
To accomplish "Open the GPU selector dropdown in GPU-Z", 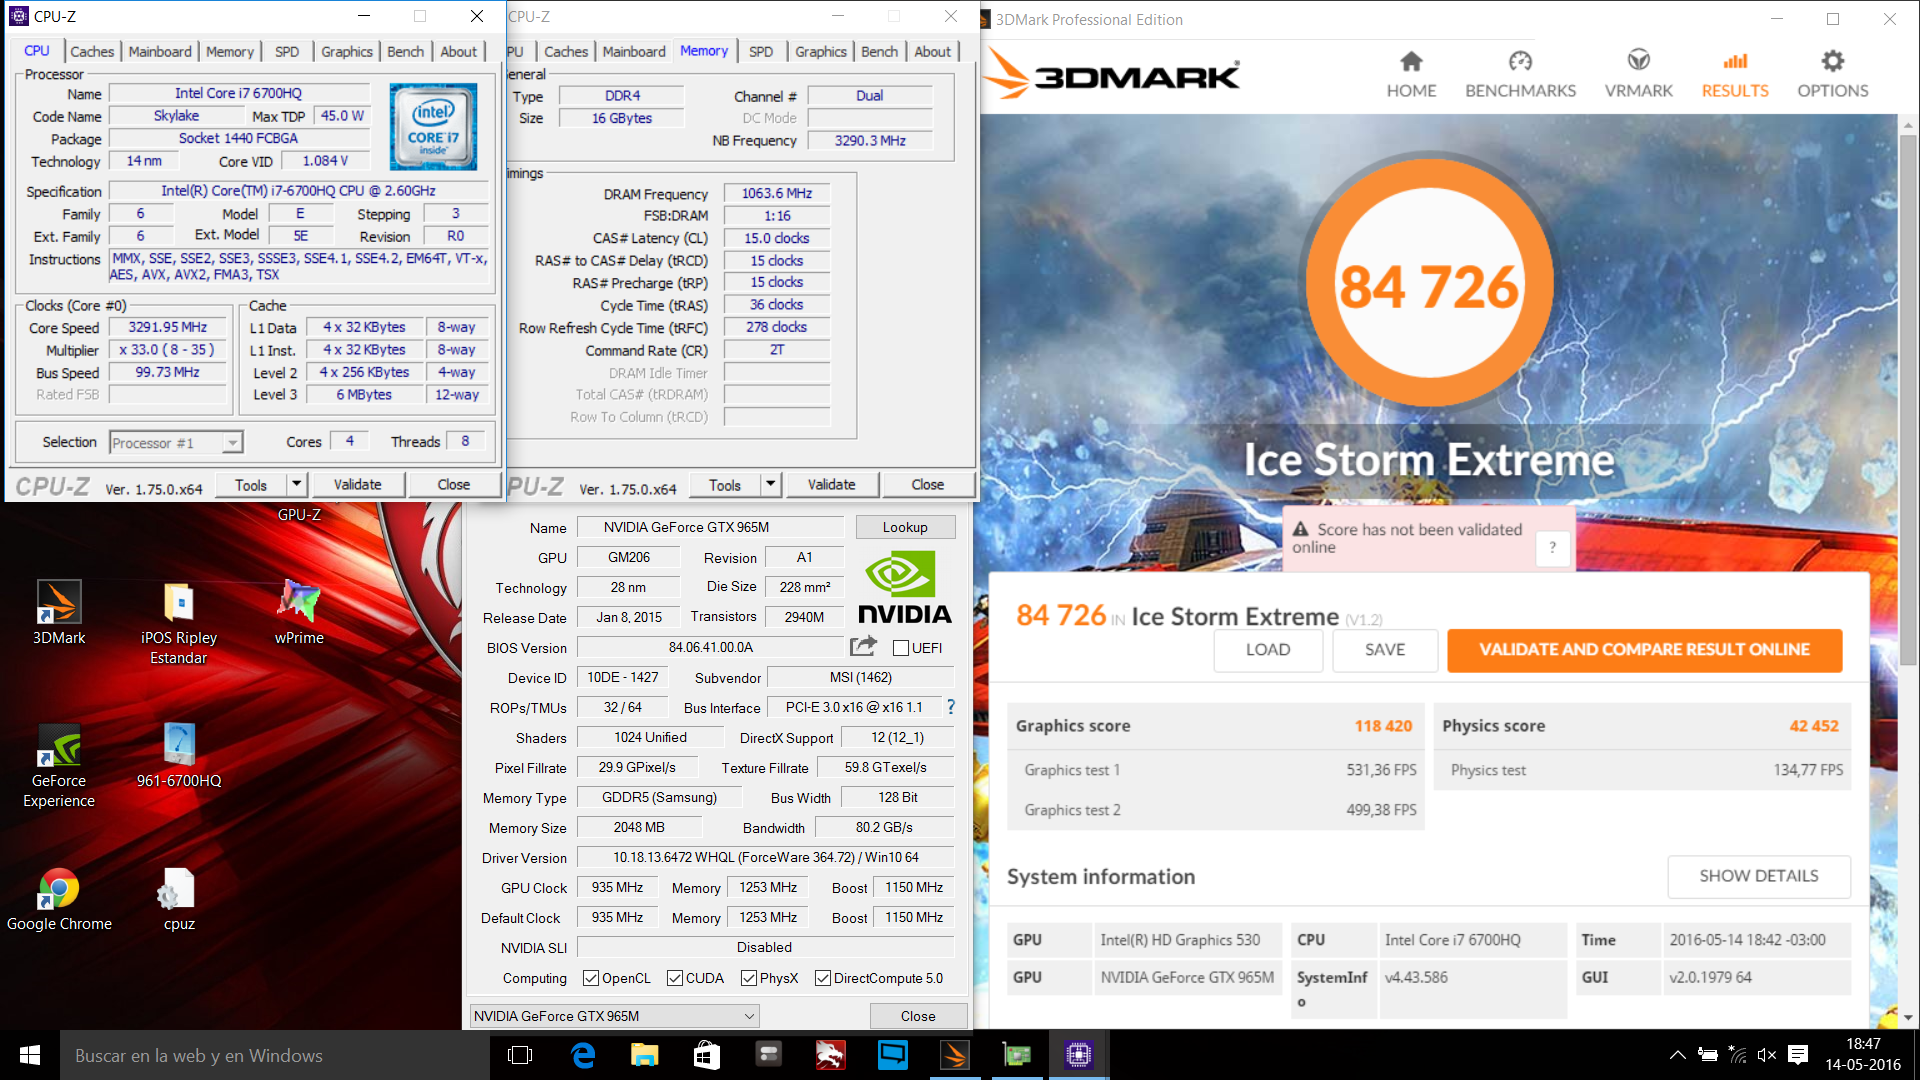I will [x=614, y=1016].
